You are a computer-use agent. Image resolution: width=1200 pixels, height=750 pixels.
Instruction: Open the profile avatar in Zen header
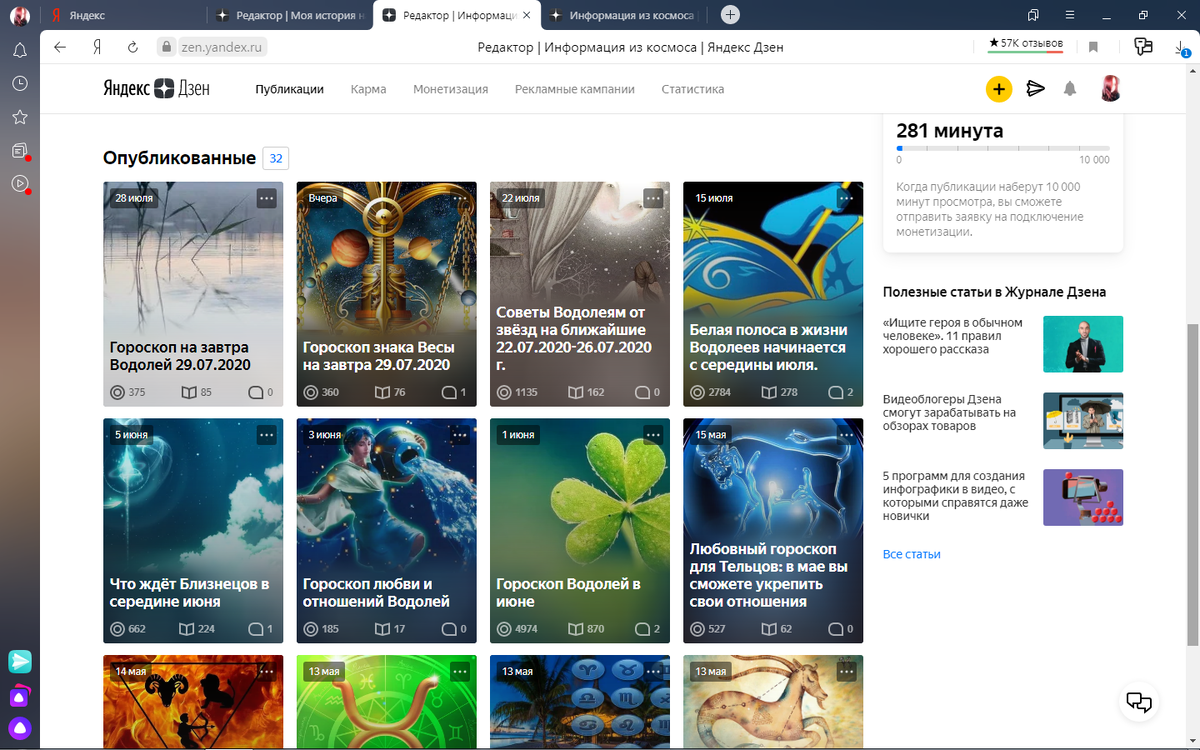[1110, 89]
